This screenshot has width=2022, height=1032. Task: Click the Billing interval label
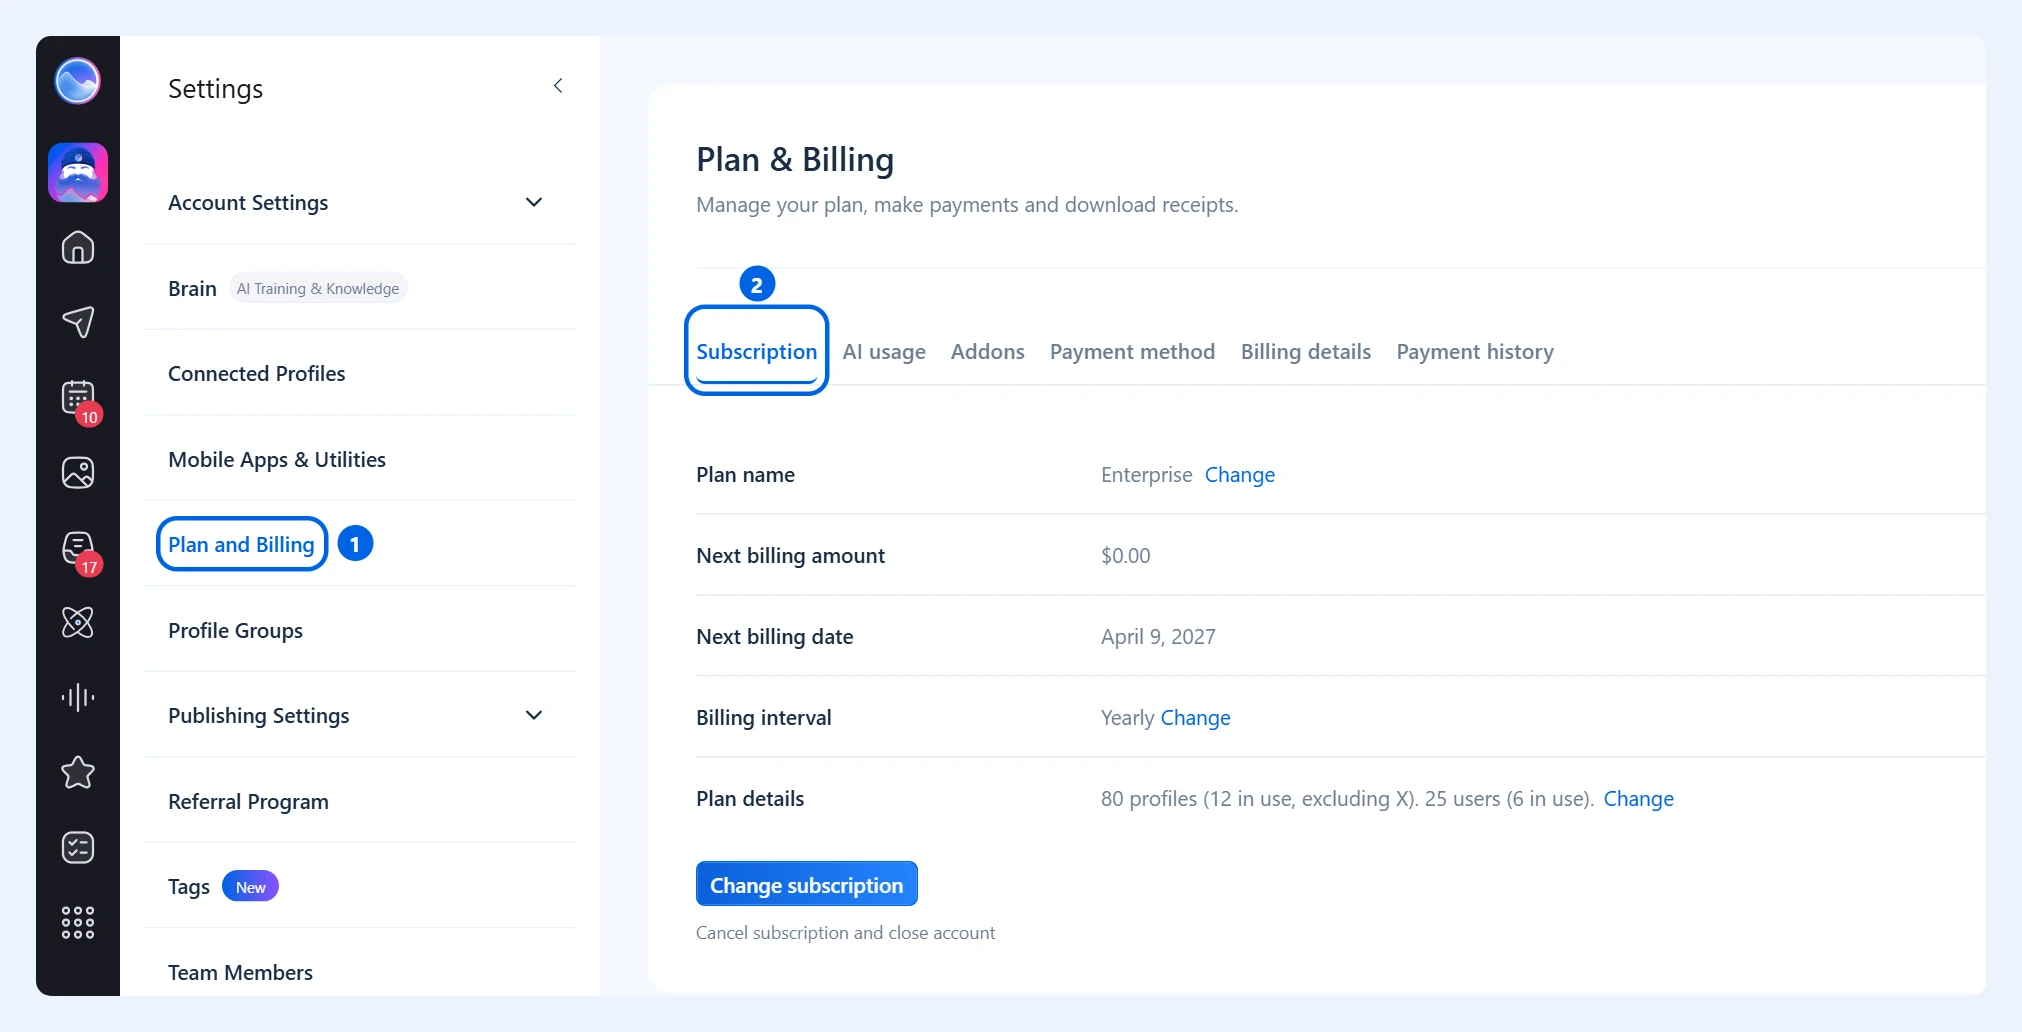[763, 717]
